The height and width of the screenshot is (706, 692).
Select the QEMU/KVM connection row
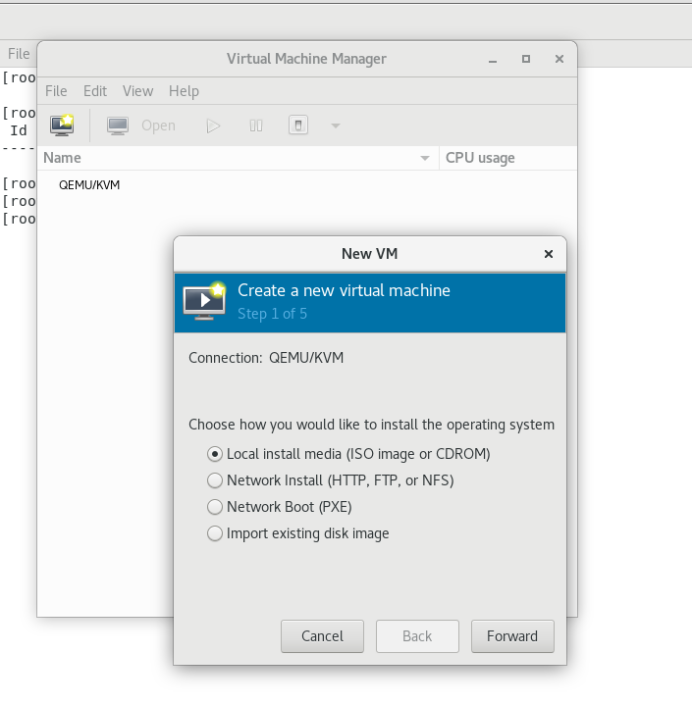(x=307, y=185)
